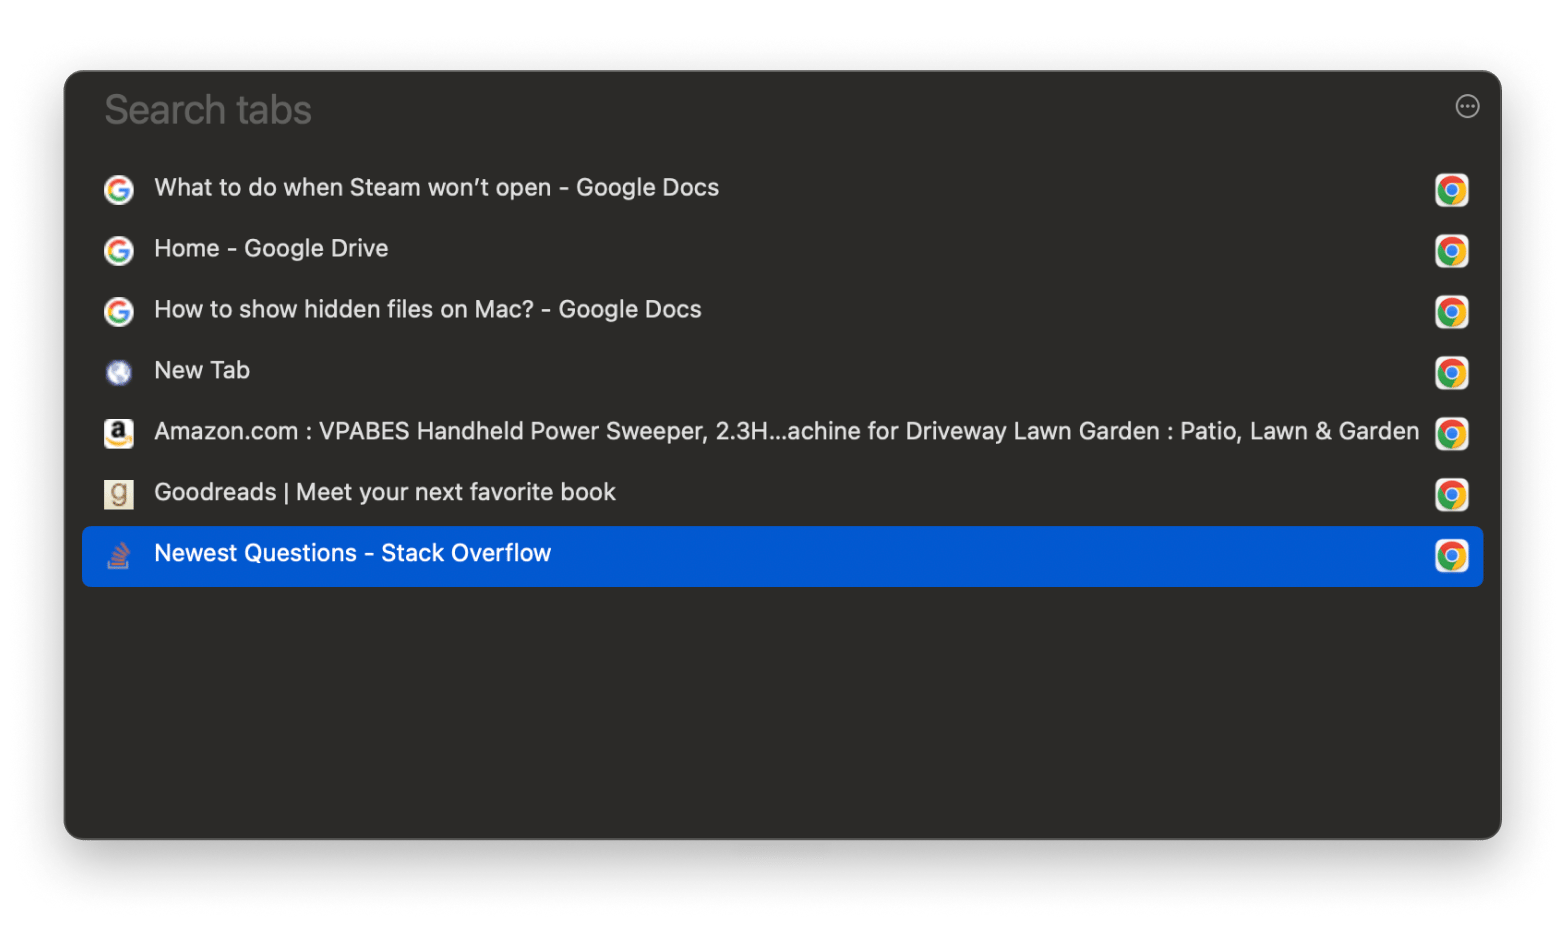This screenshot has width=1560, height=932.
Task: Click Chrome icon on the Stack Overflow row
Action: click(1451, 556)
